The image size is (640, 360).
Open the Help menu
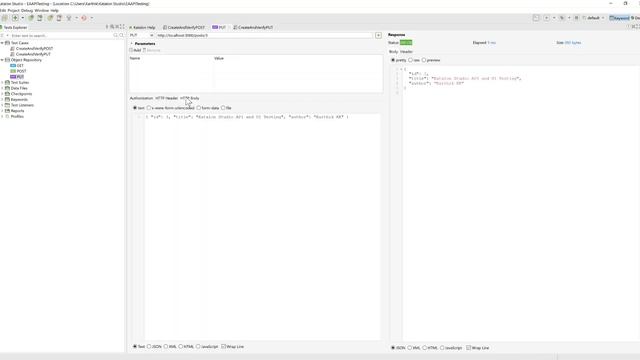pos(54,10)
